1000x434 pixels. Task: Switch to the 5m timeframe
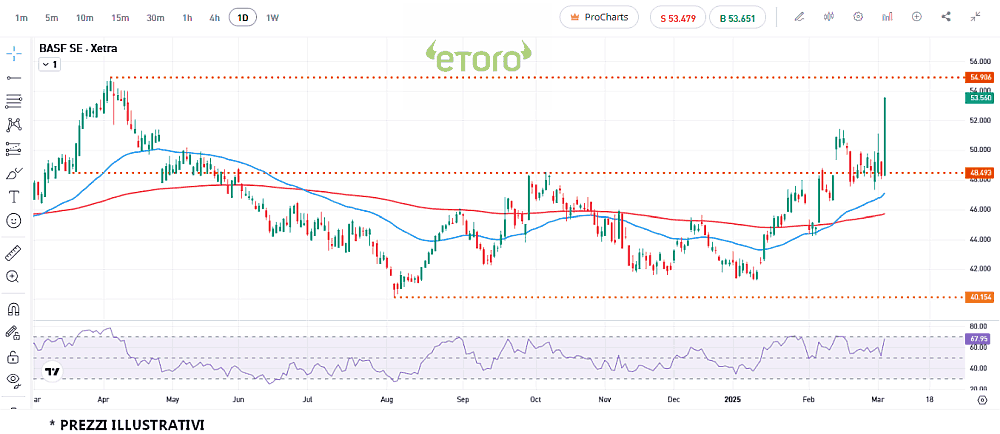pyautogui.click(x=52, y=18)
